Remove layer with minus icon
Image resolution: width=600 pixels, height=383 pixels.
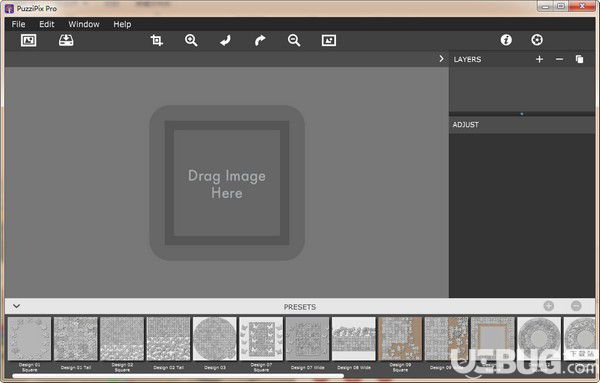coord(559,59)
